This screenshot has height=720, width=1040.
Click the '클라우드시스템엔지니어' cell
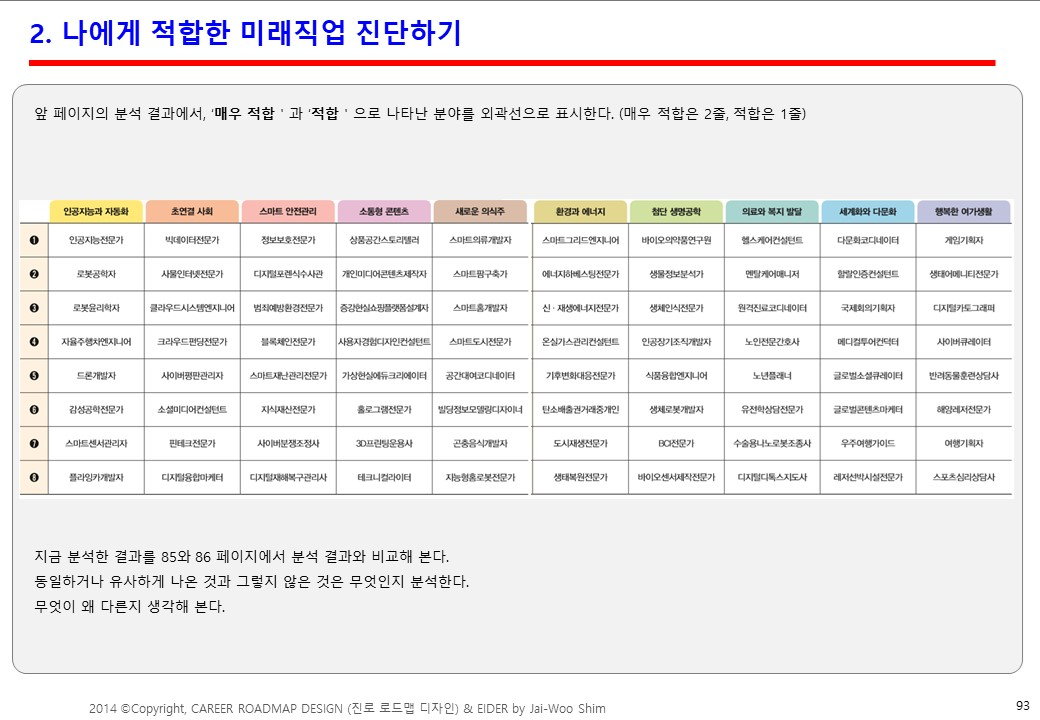pos(192,308)
